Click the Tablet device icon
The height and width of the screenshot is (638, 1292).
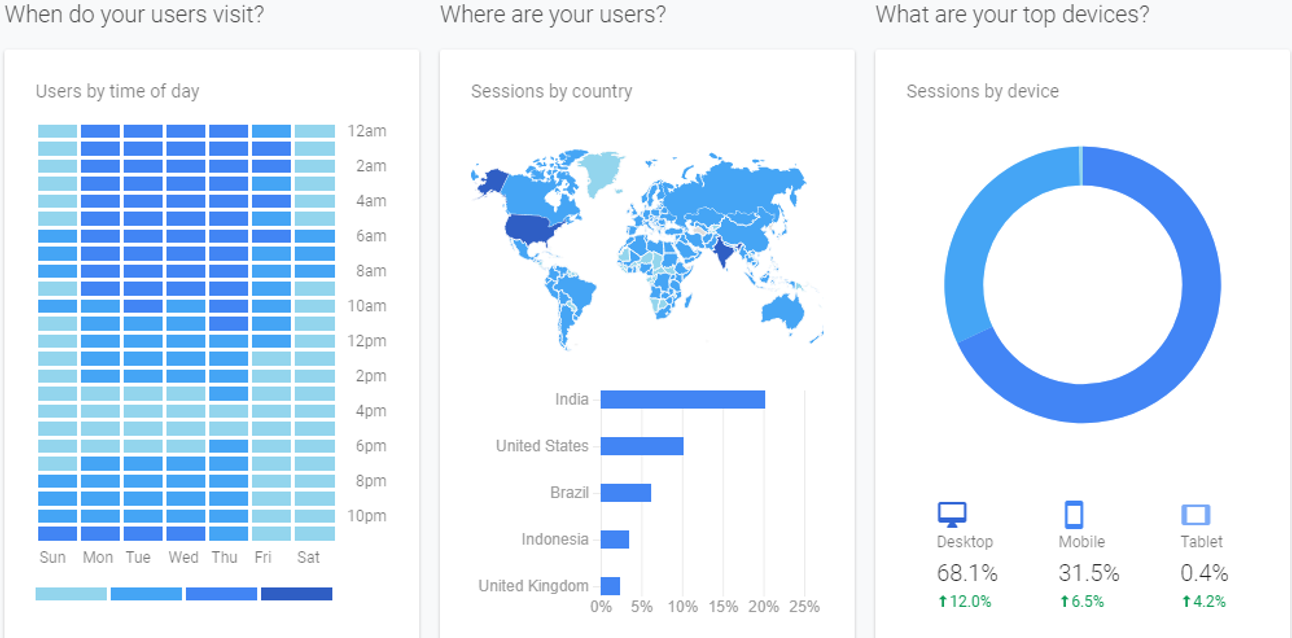1195,515
